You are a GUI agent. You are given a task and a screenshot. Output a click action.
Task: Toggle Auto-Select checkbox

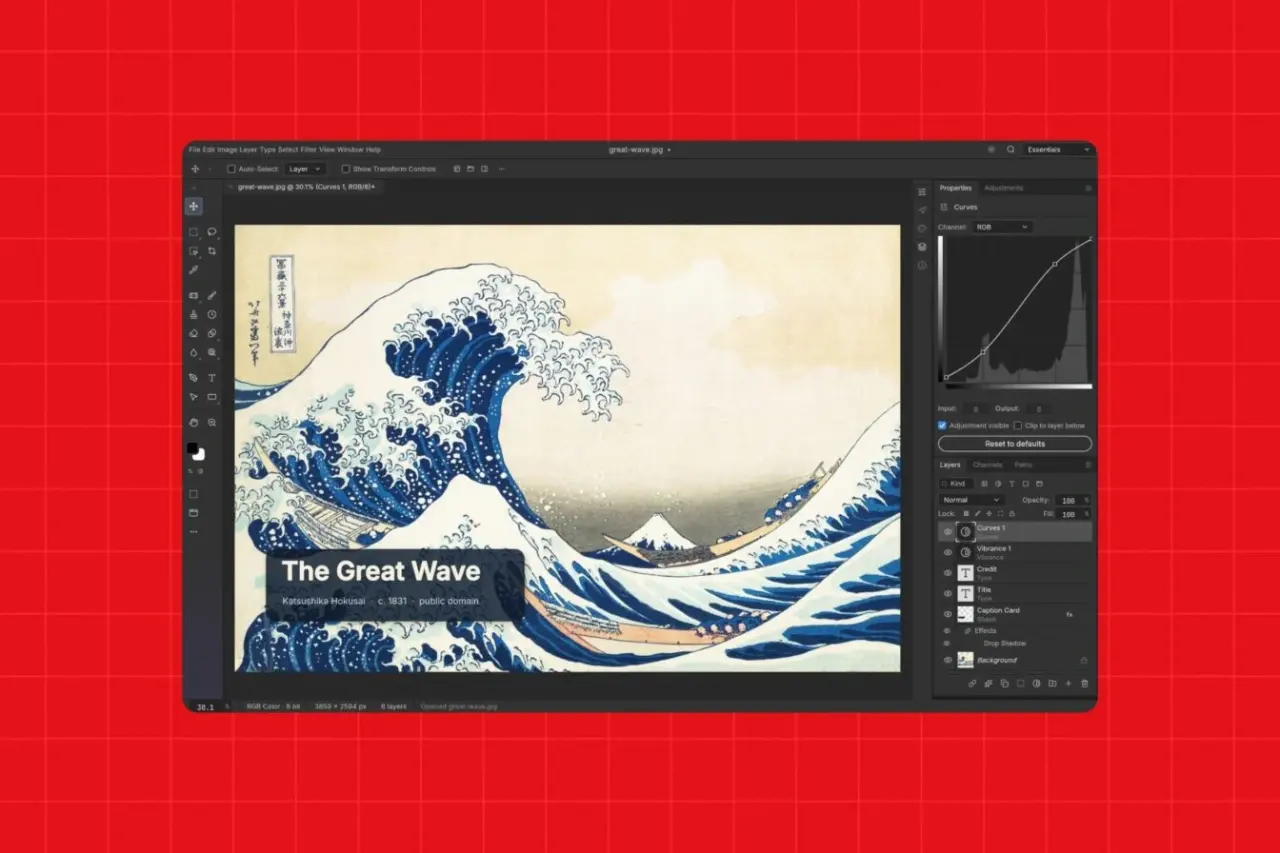point(231,169)
